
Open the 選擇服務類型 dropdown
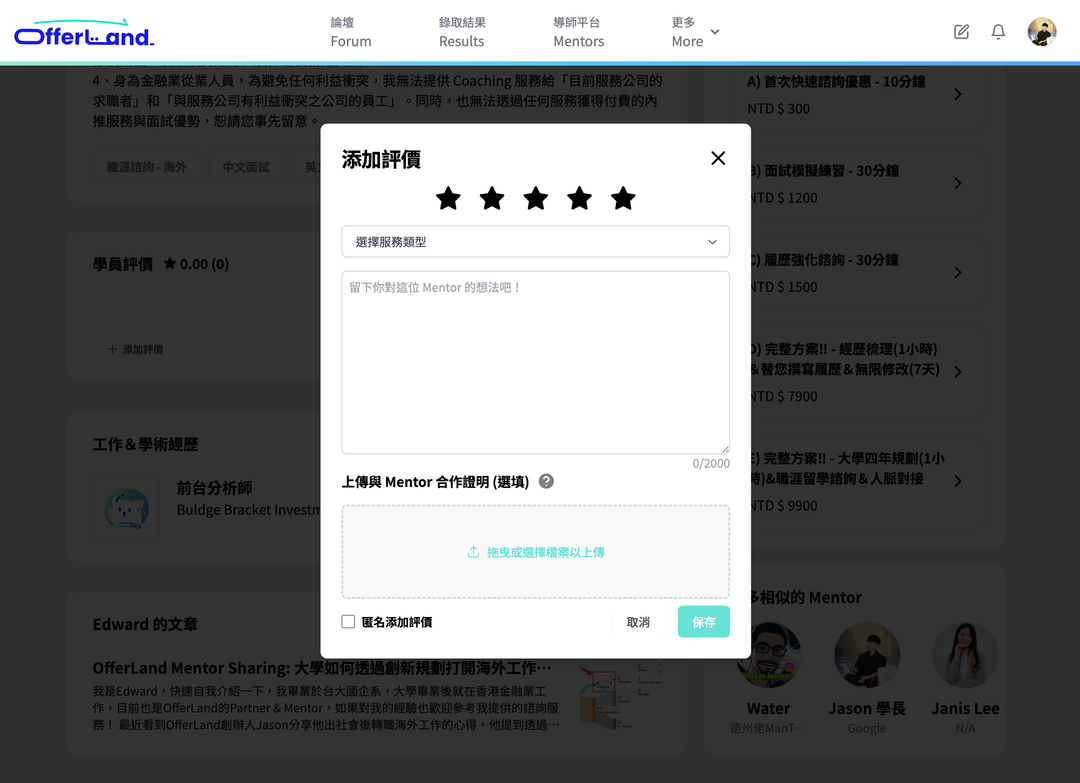536,242
